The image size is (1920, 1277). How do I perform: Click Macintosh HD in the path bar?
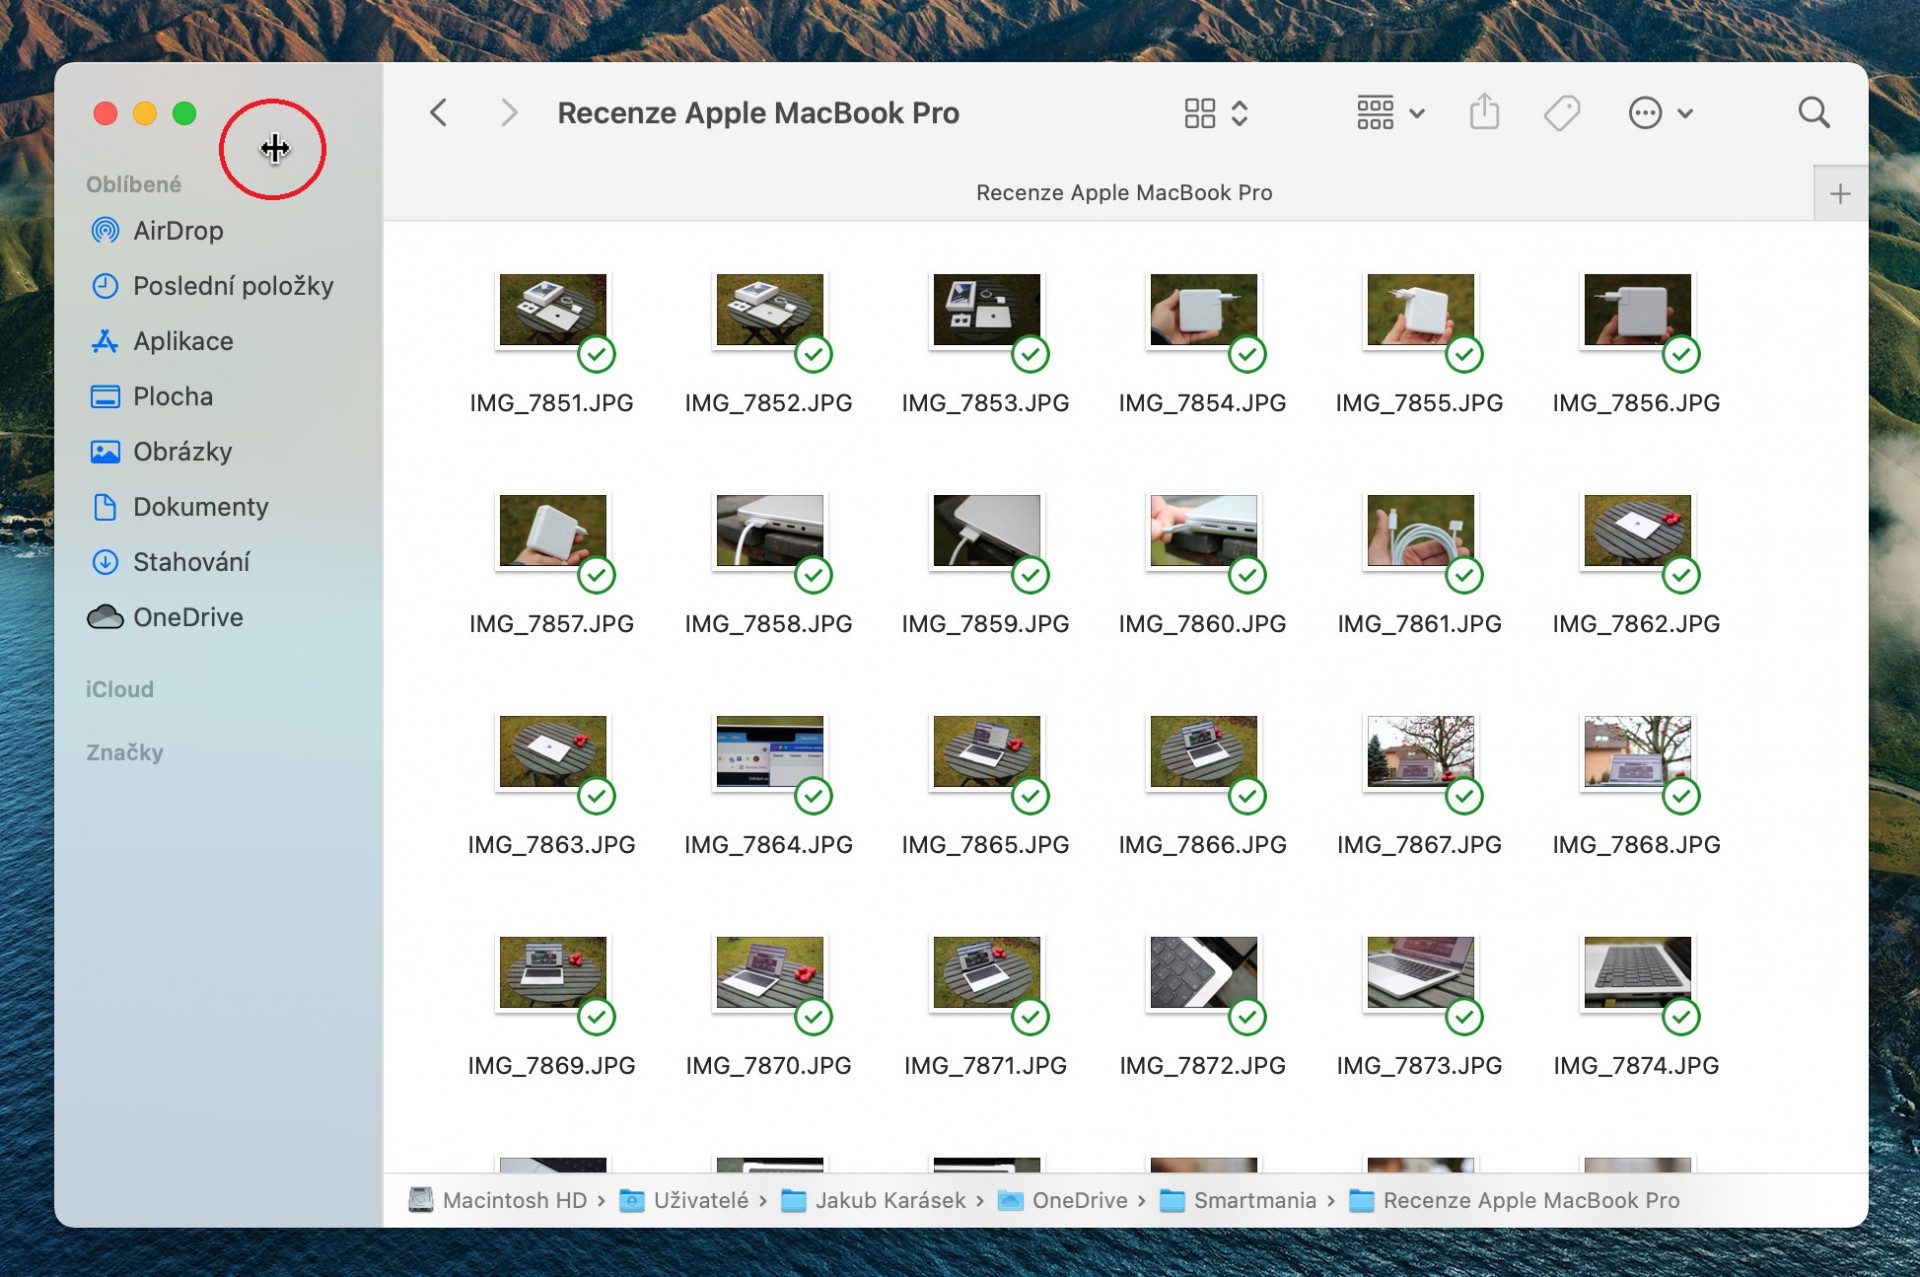(498, 1200)
